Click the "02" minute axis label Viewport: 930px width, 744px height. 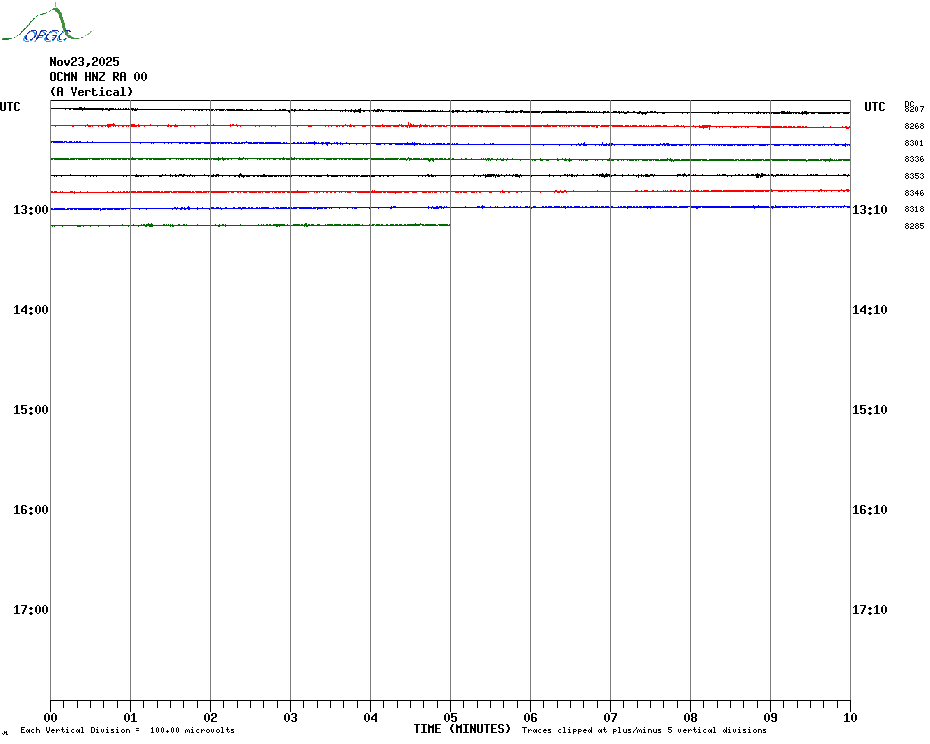[211, 718]
